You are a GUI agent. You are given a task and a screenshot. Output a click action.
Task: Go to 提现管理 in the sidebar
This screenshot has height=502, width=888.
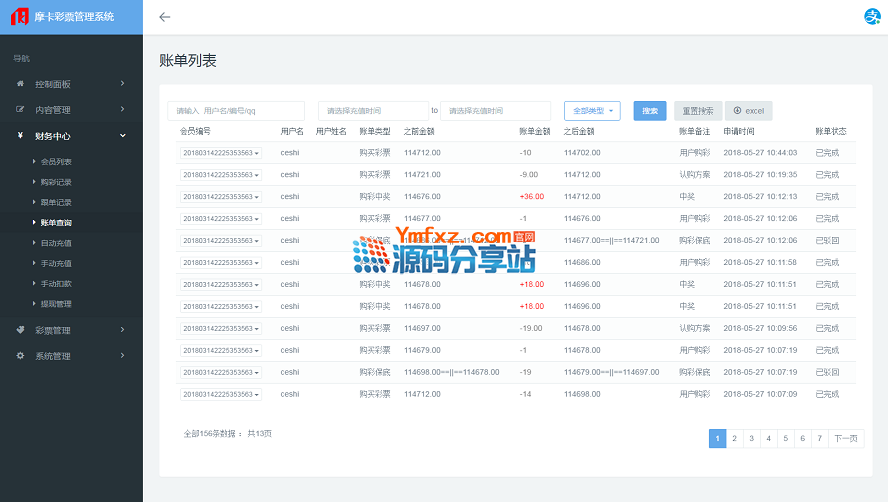point(56,304)
